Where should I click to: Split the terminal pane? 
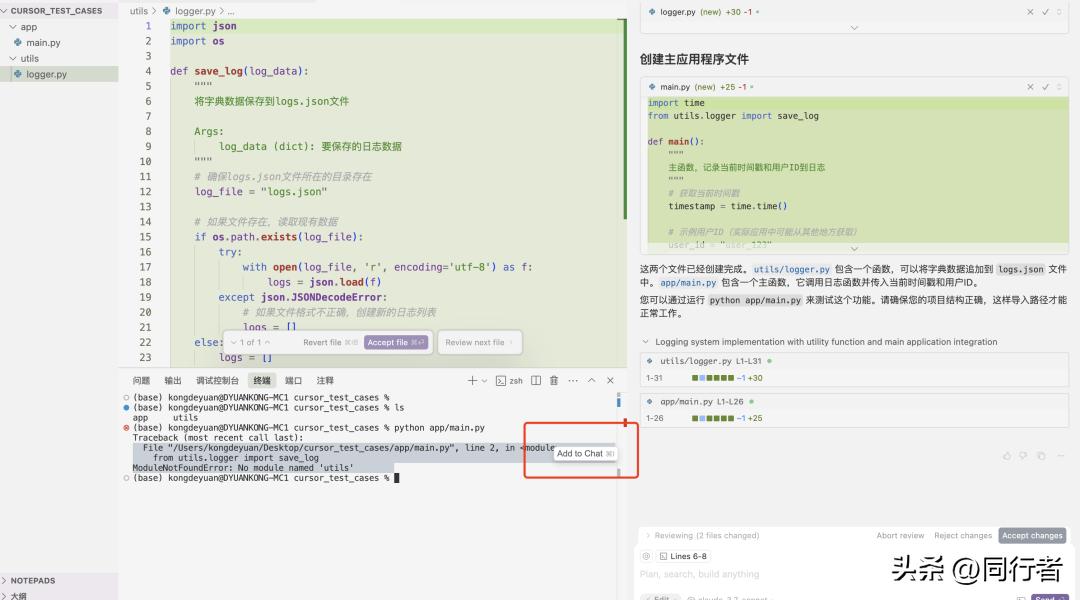(x=536, y=381)
